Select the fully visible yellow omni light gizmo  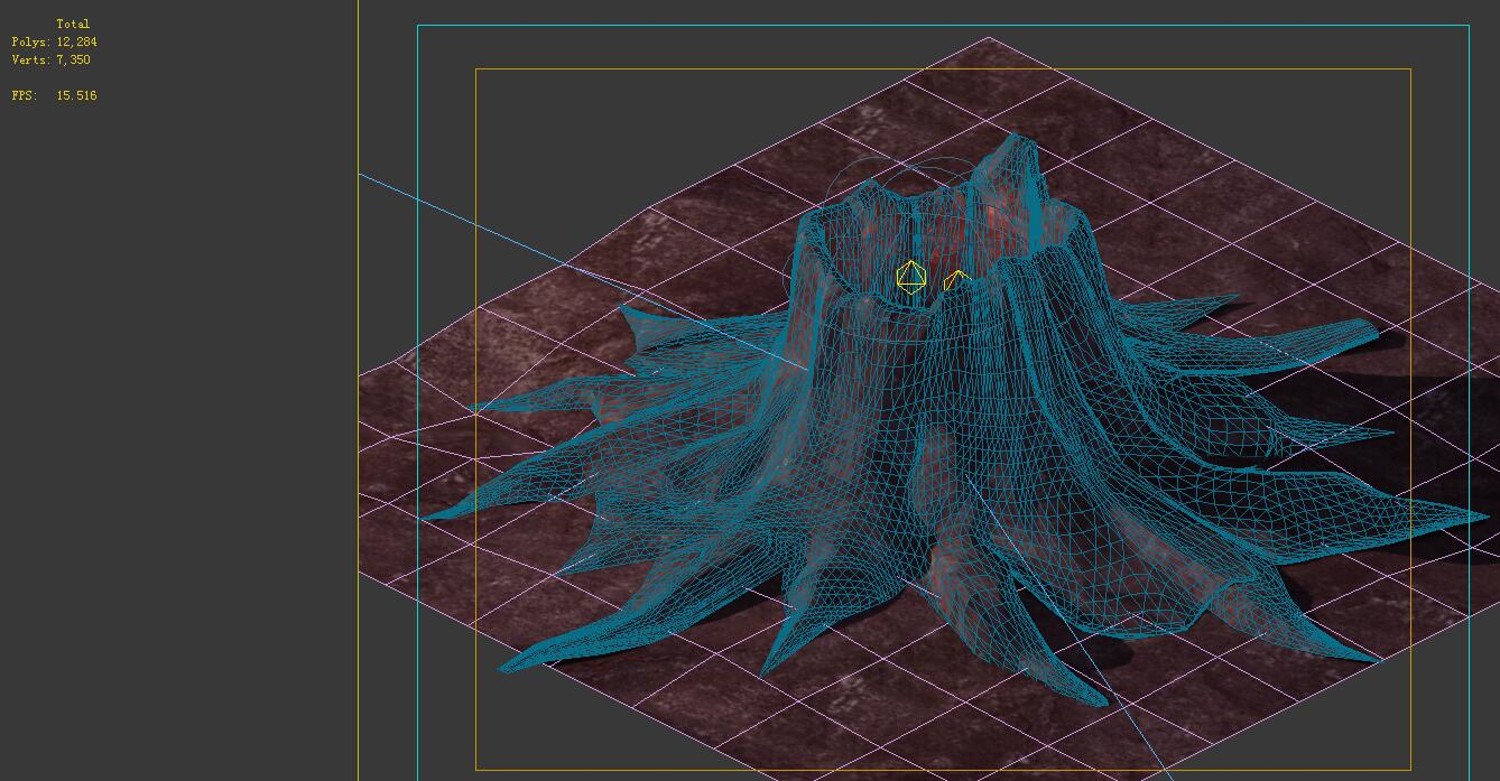pos(911,277)
